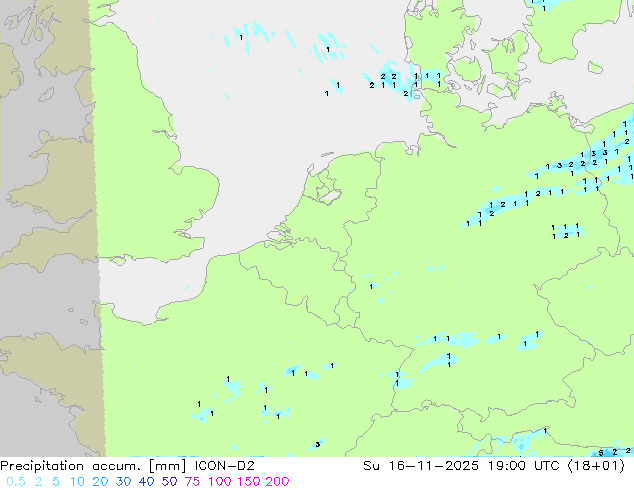Click the 10 legend value
Image resolution: width=634 pixels, height=490 pixels.
pos(77,482)
